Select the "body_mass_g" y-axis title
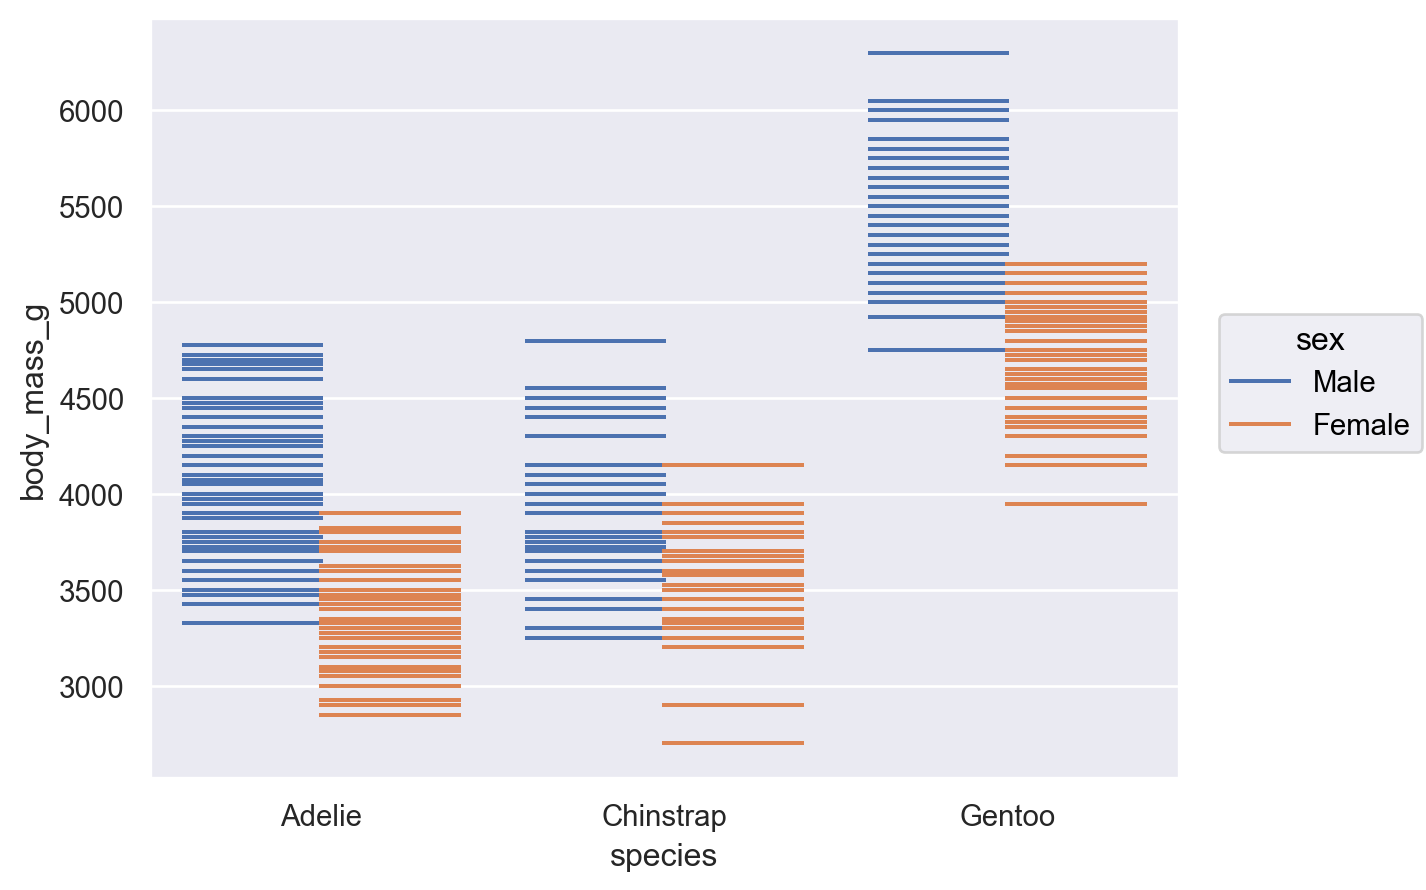1426x890 pixels. [x=33, y=402]
